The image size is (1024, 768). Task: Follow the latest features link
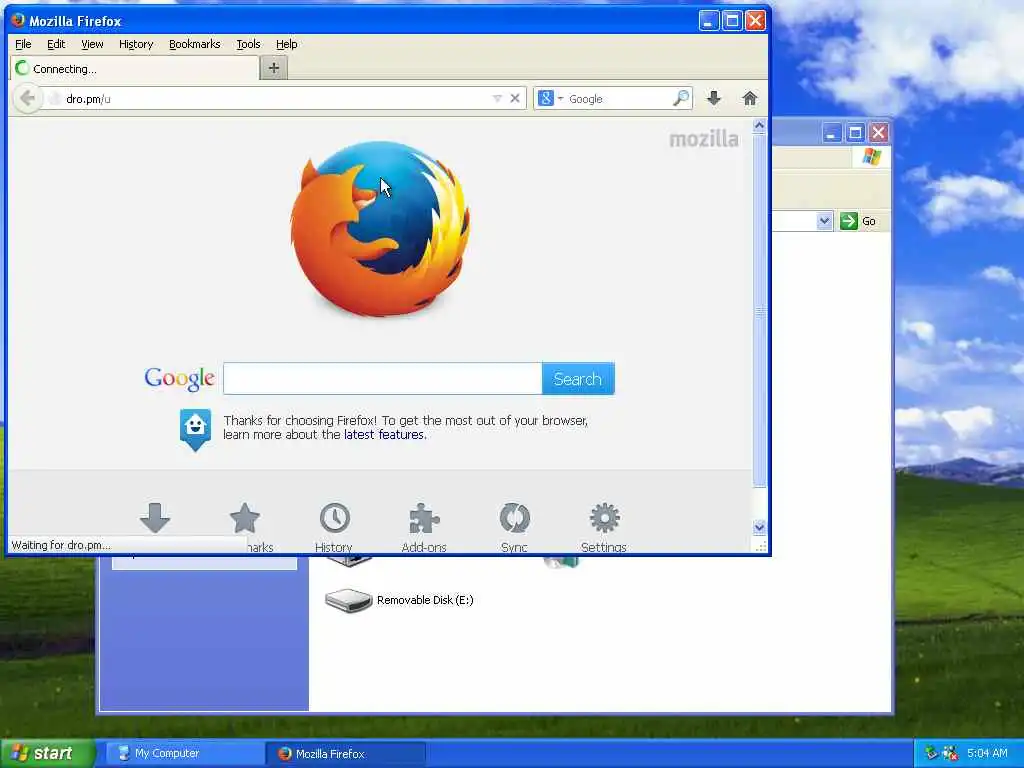tap(384, 435)
